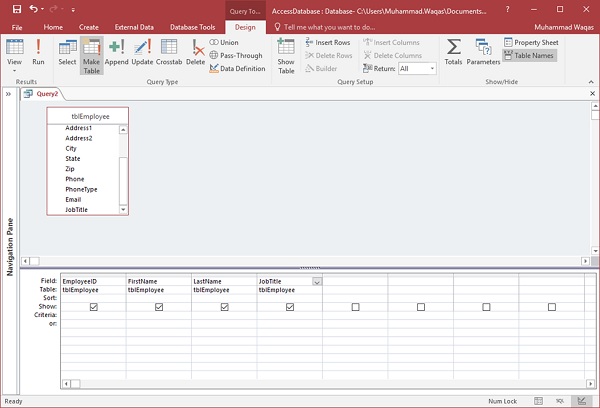Click the Email field in tblEmployee
The width and height of the screenshot is (600, 408).
click(74, 199)
